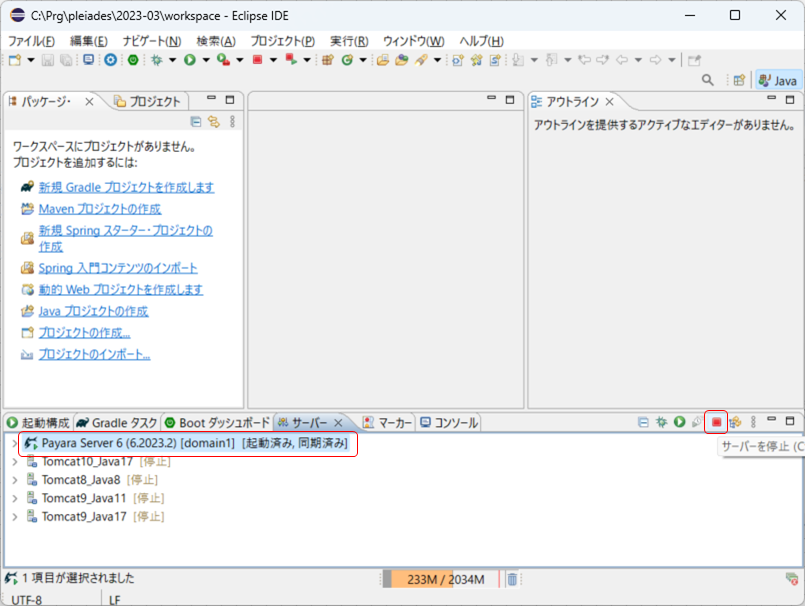Click the Open Perspective icon
Viewport: 805px width, 606px height.
[739, 80]
